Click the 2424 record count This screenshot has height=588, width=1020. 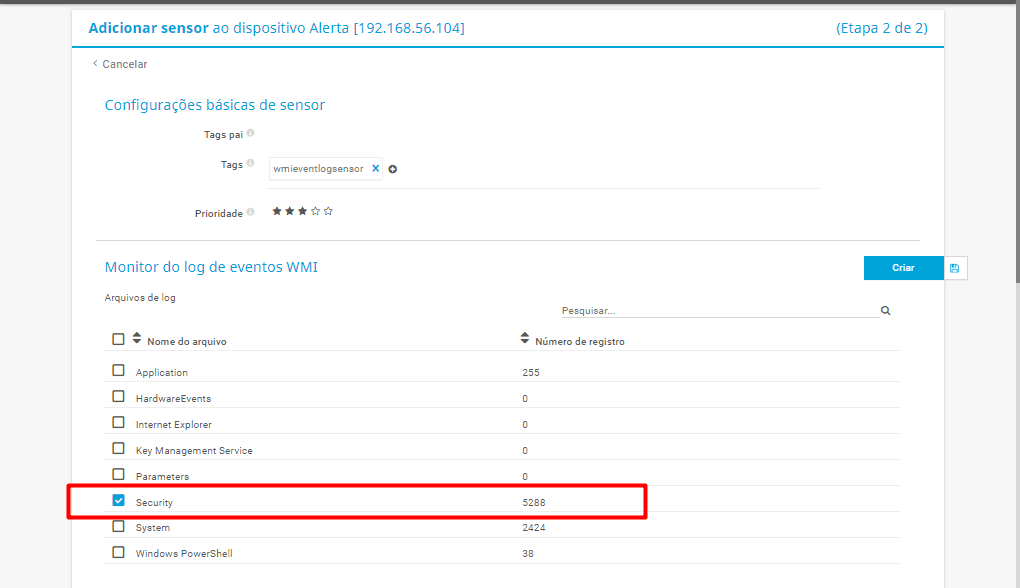pyautogui.click(x=533, y=528)
